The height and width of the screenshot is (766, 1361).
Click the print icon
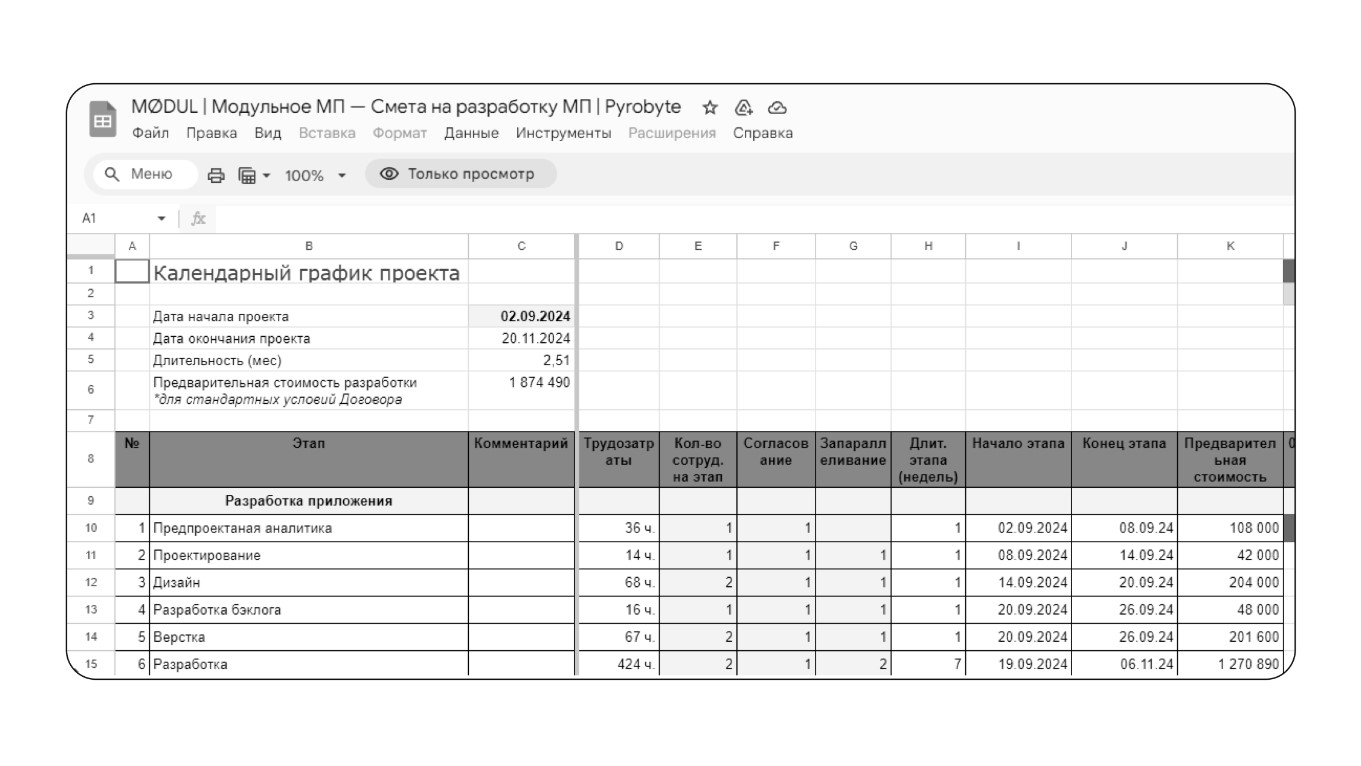[216, 176]
